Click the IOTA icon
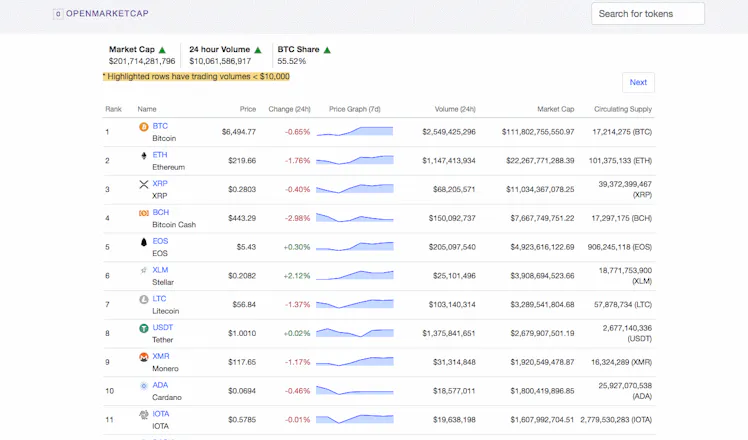This screenshot has width=748, height=440. 144,414
